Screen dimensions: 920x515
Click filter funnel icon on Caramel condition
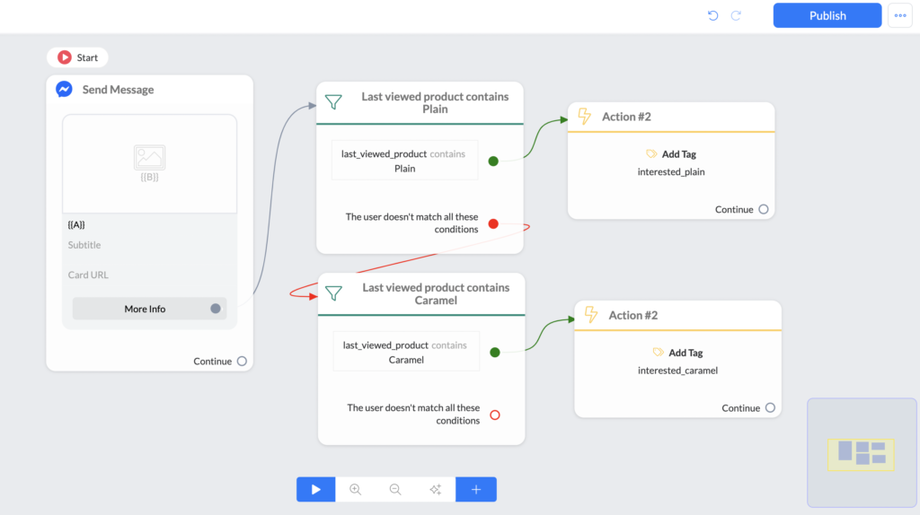click(334, 293)
